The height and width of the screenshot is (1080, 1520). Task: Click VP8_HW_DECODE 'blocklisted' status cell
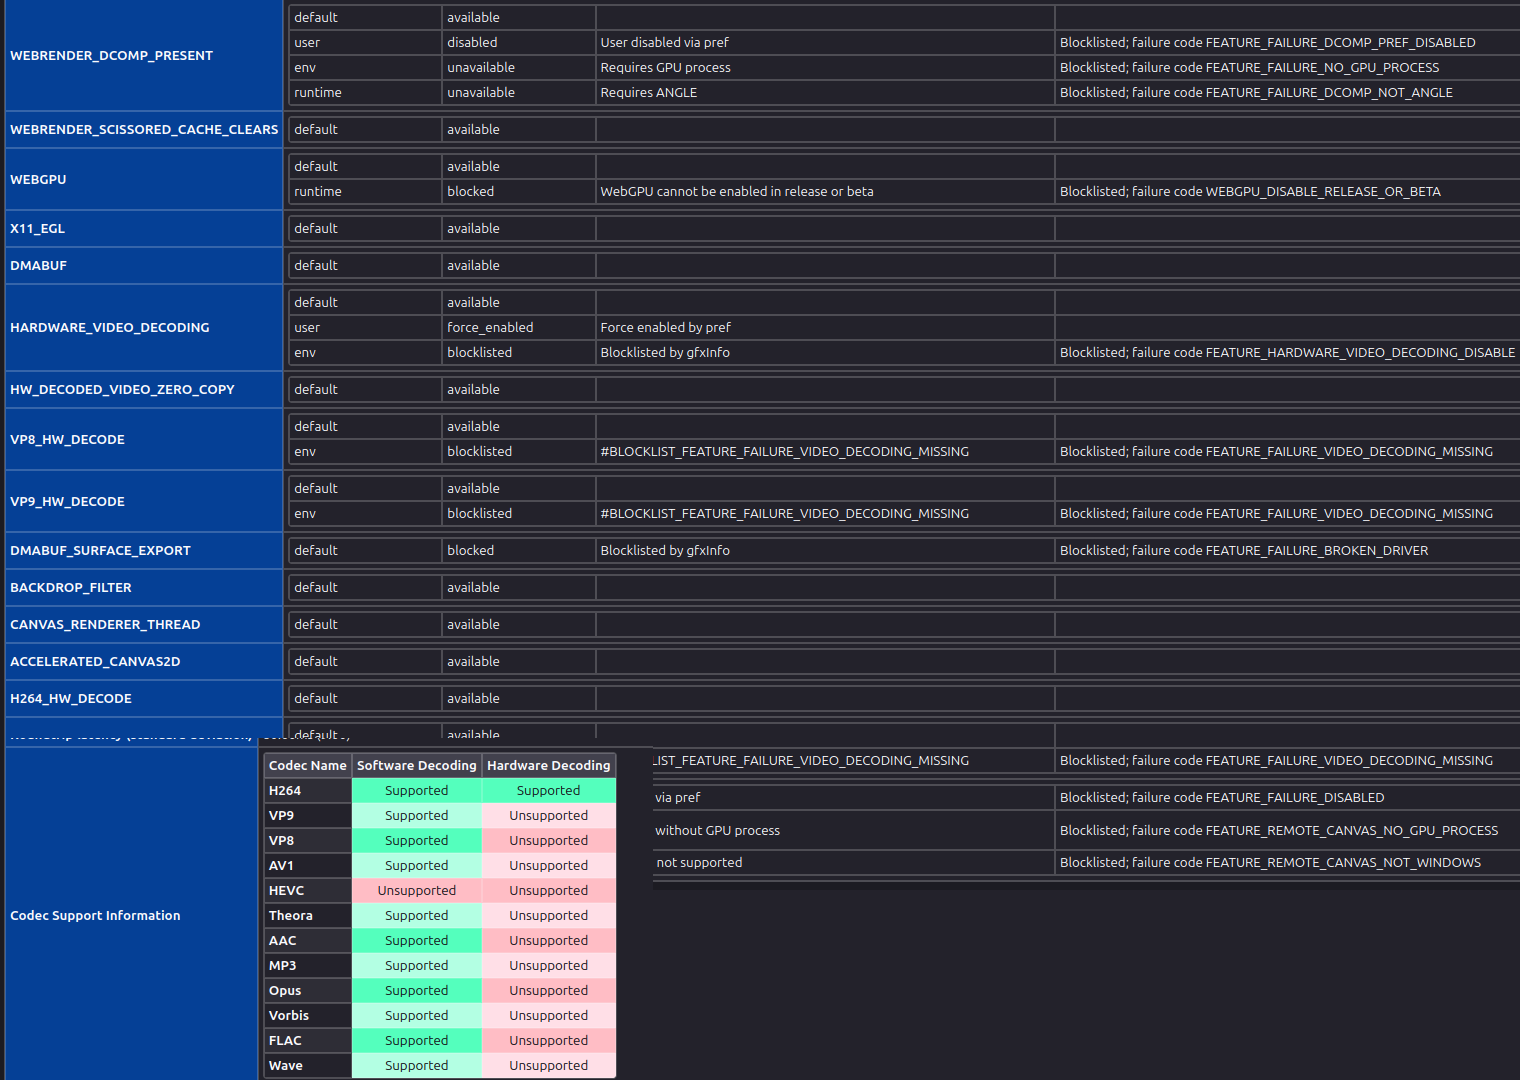pyautogui.click(x=519, y=451)
